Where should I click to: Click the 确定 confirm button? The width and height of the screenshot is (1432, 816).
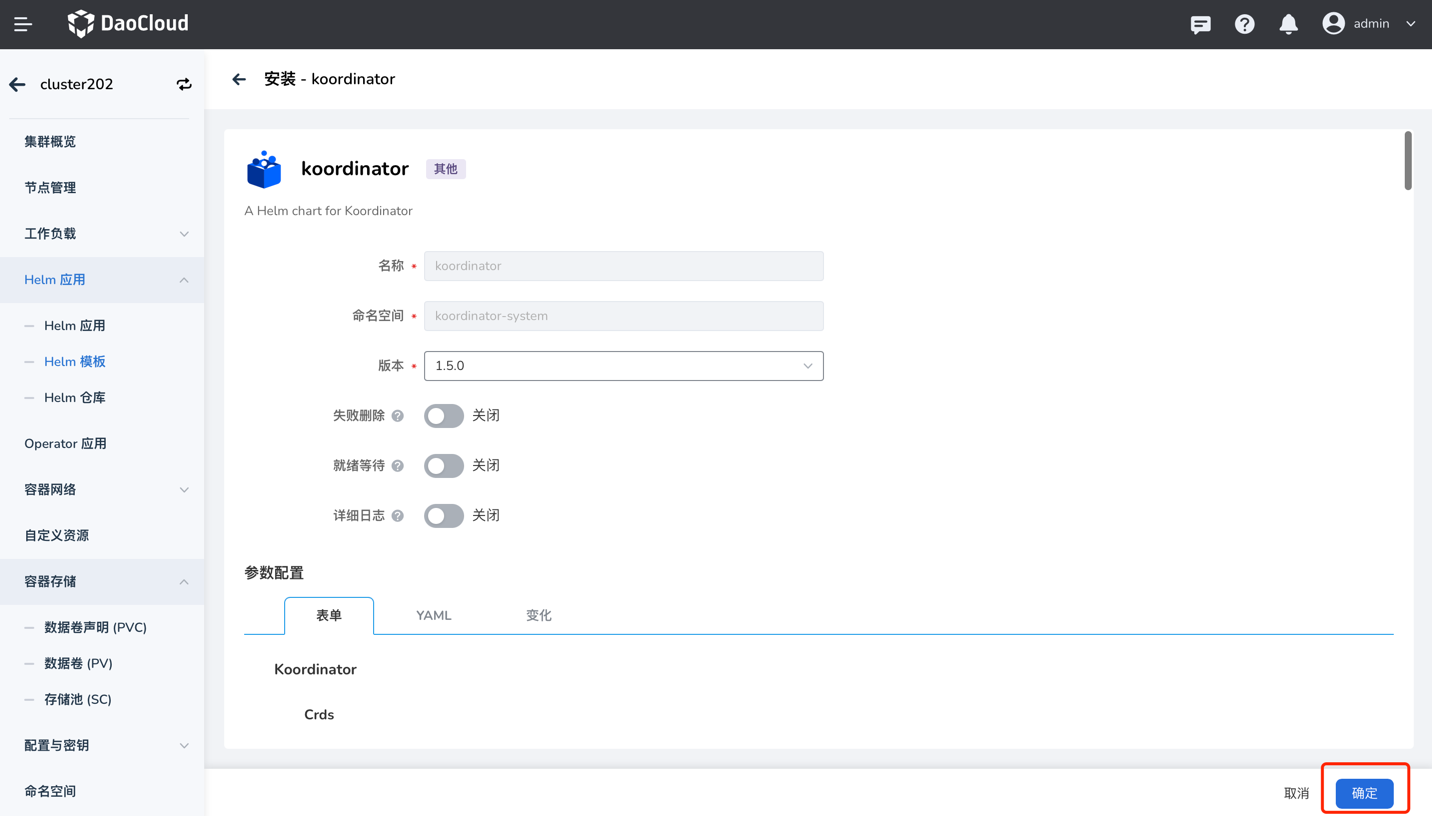1364,793
